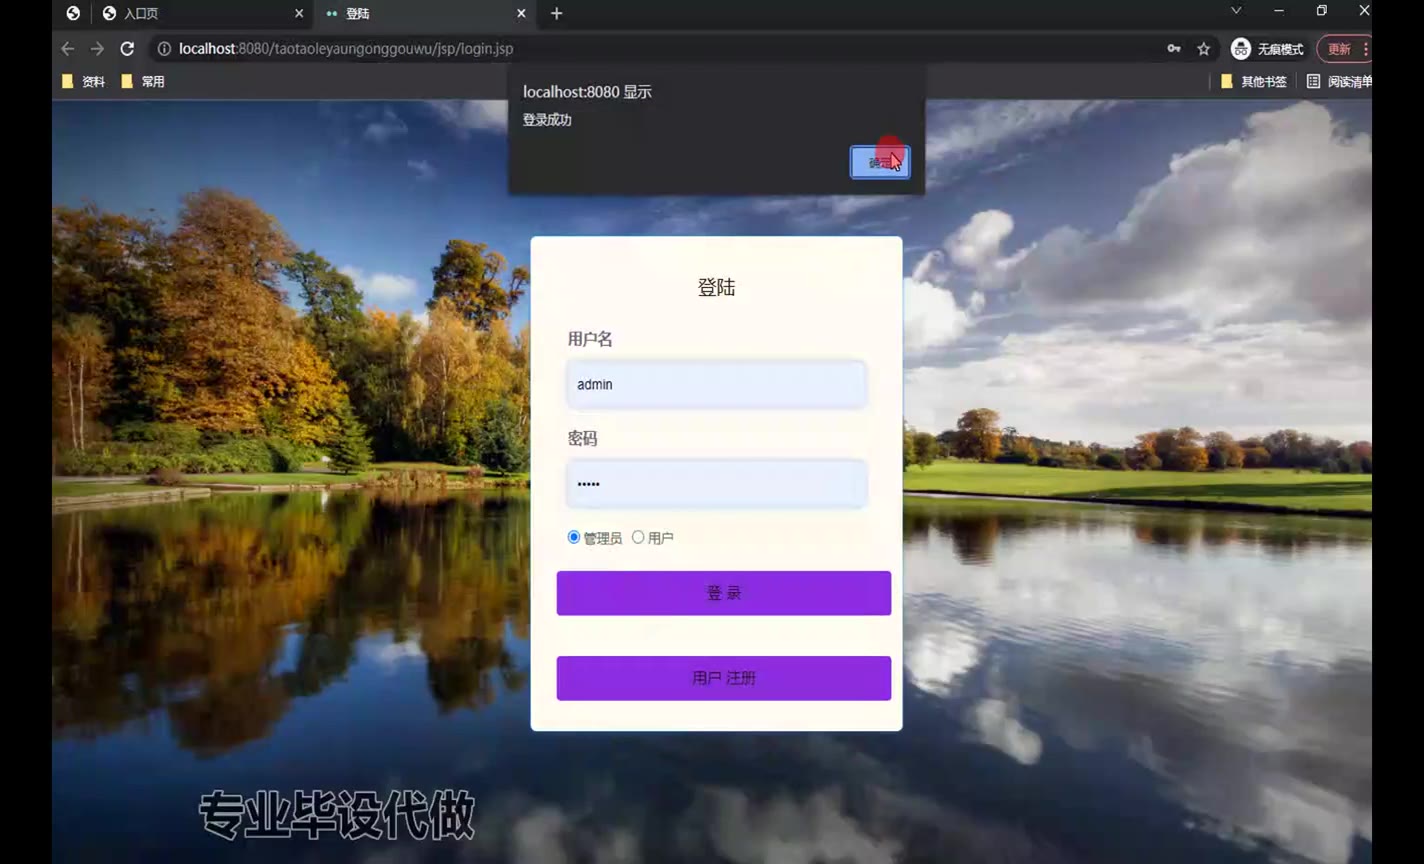Reload the login page
The width and height of the screenshot is (1424, 864).
[127, 49]
